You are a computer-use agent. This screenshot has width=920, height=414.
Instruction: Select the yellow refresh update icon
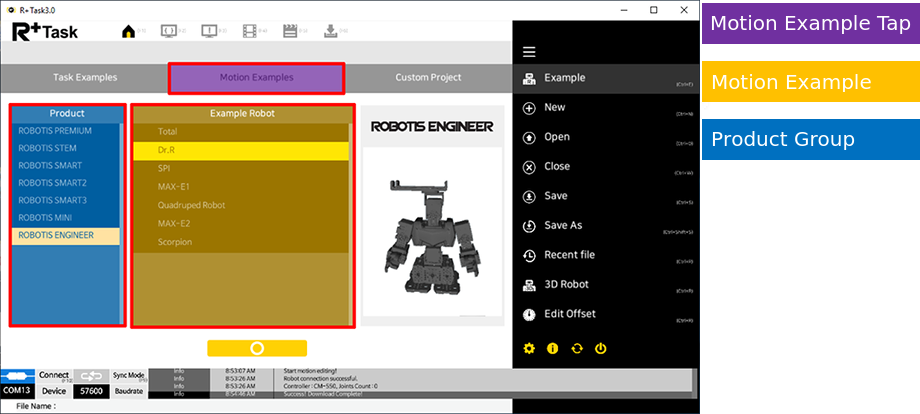click(577, 348)
